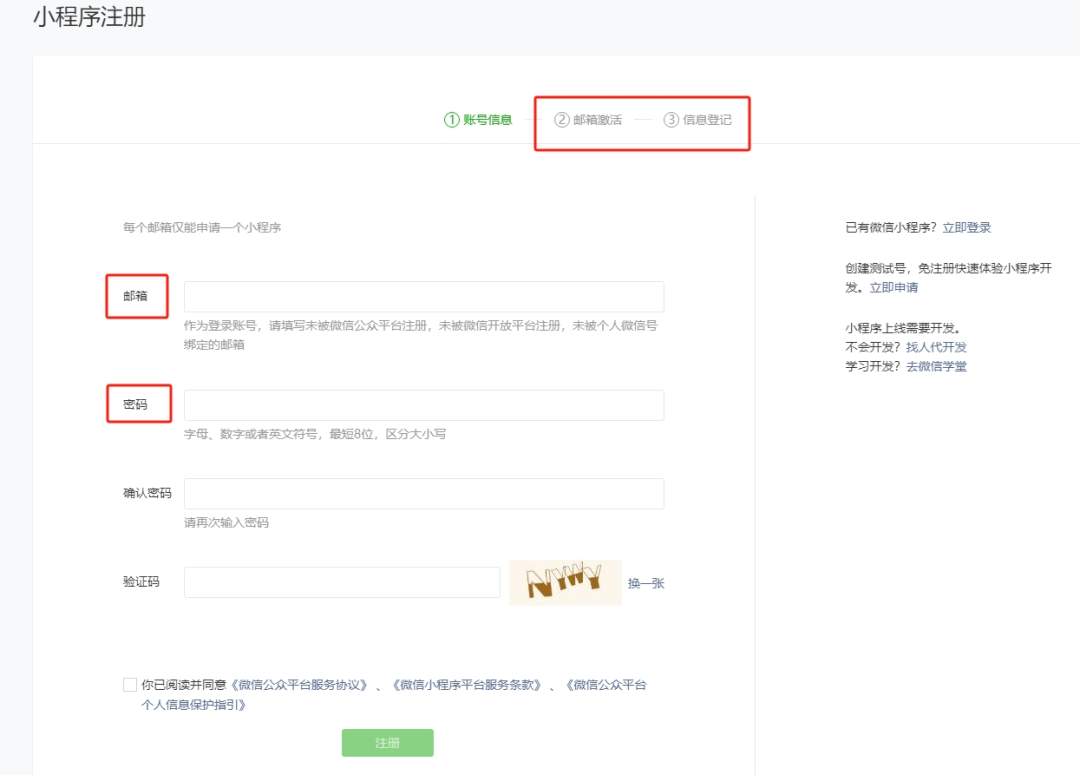Open 《微信公众平台服务协议》 link

300,685
